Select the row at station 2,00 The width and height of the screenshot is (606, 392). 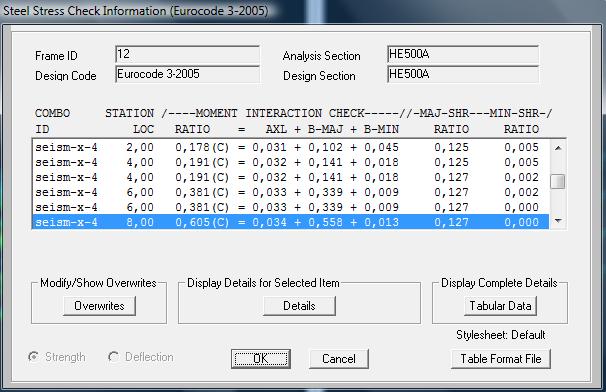[x=291, y=147]
